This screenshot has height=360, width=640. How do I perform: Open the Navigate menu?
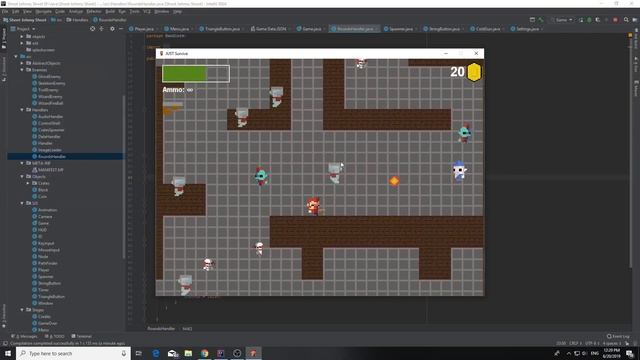point(43,11)
